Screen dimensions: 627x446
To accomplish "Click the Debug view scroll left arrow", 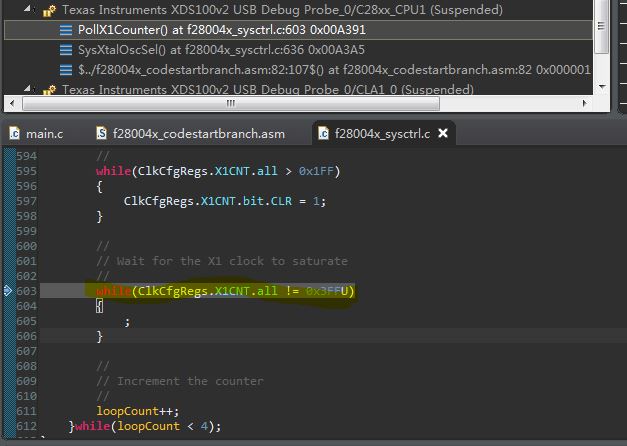I will coord(12,104).
